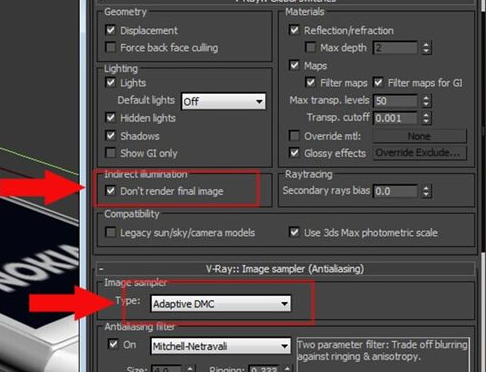486x372 pixels.
Task: Enable Show GI only option
Action: (110, 153)
